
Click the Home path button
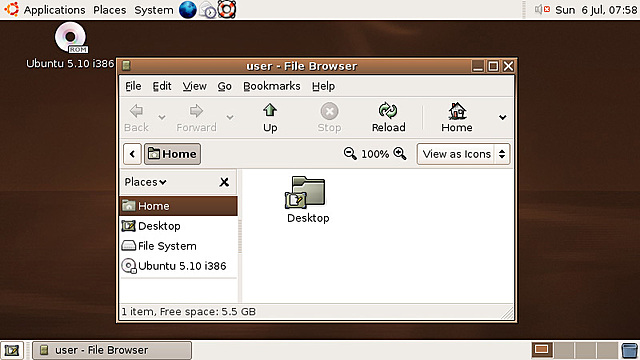tap(172, 154)
